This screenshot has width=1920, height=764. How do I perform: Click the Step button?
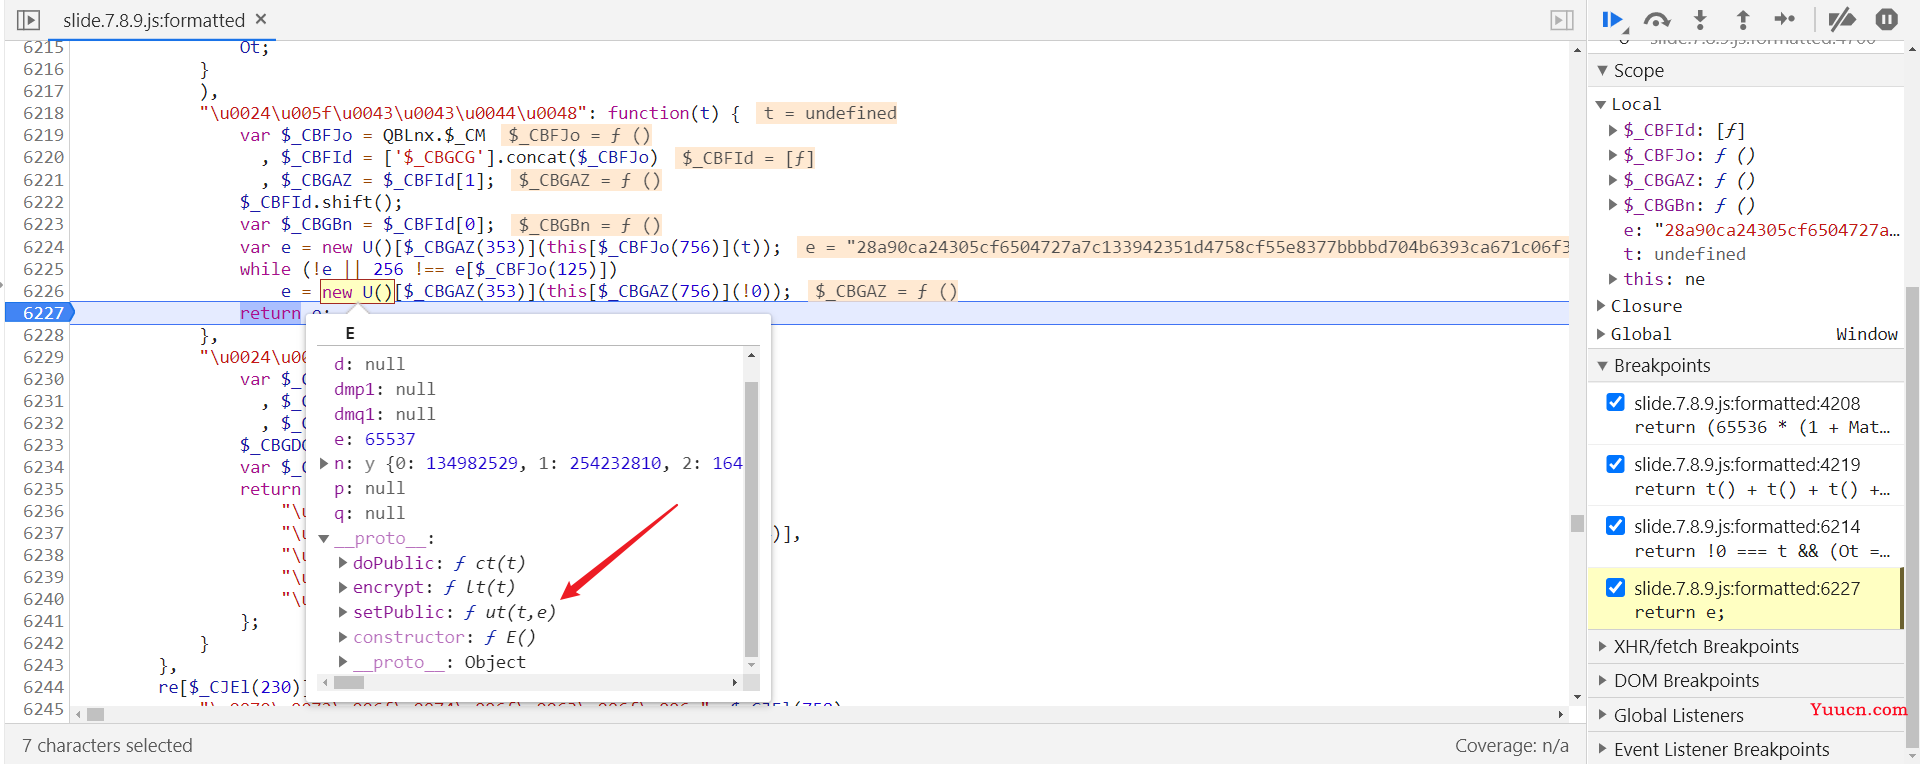[1785, 19]
